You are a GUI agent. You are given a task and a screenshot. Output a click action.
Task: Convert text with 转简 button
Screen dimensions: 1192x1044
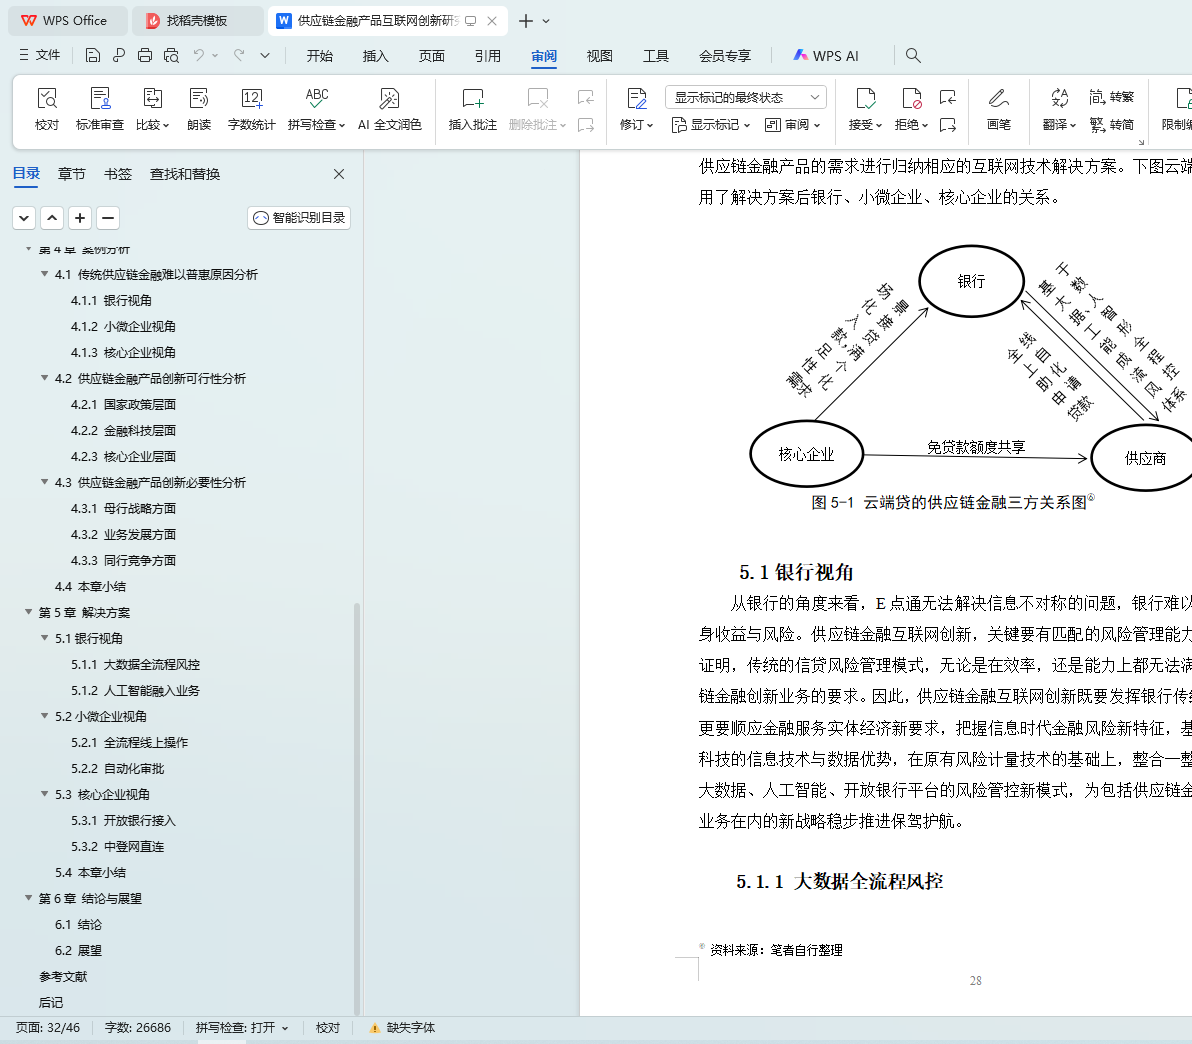[1111, 124]
